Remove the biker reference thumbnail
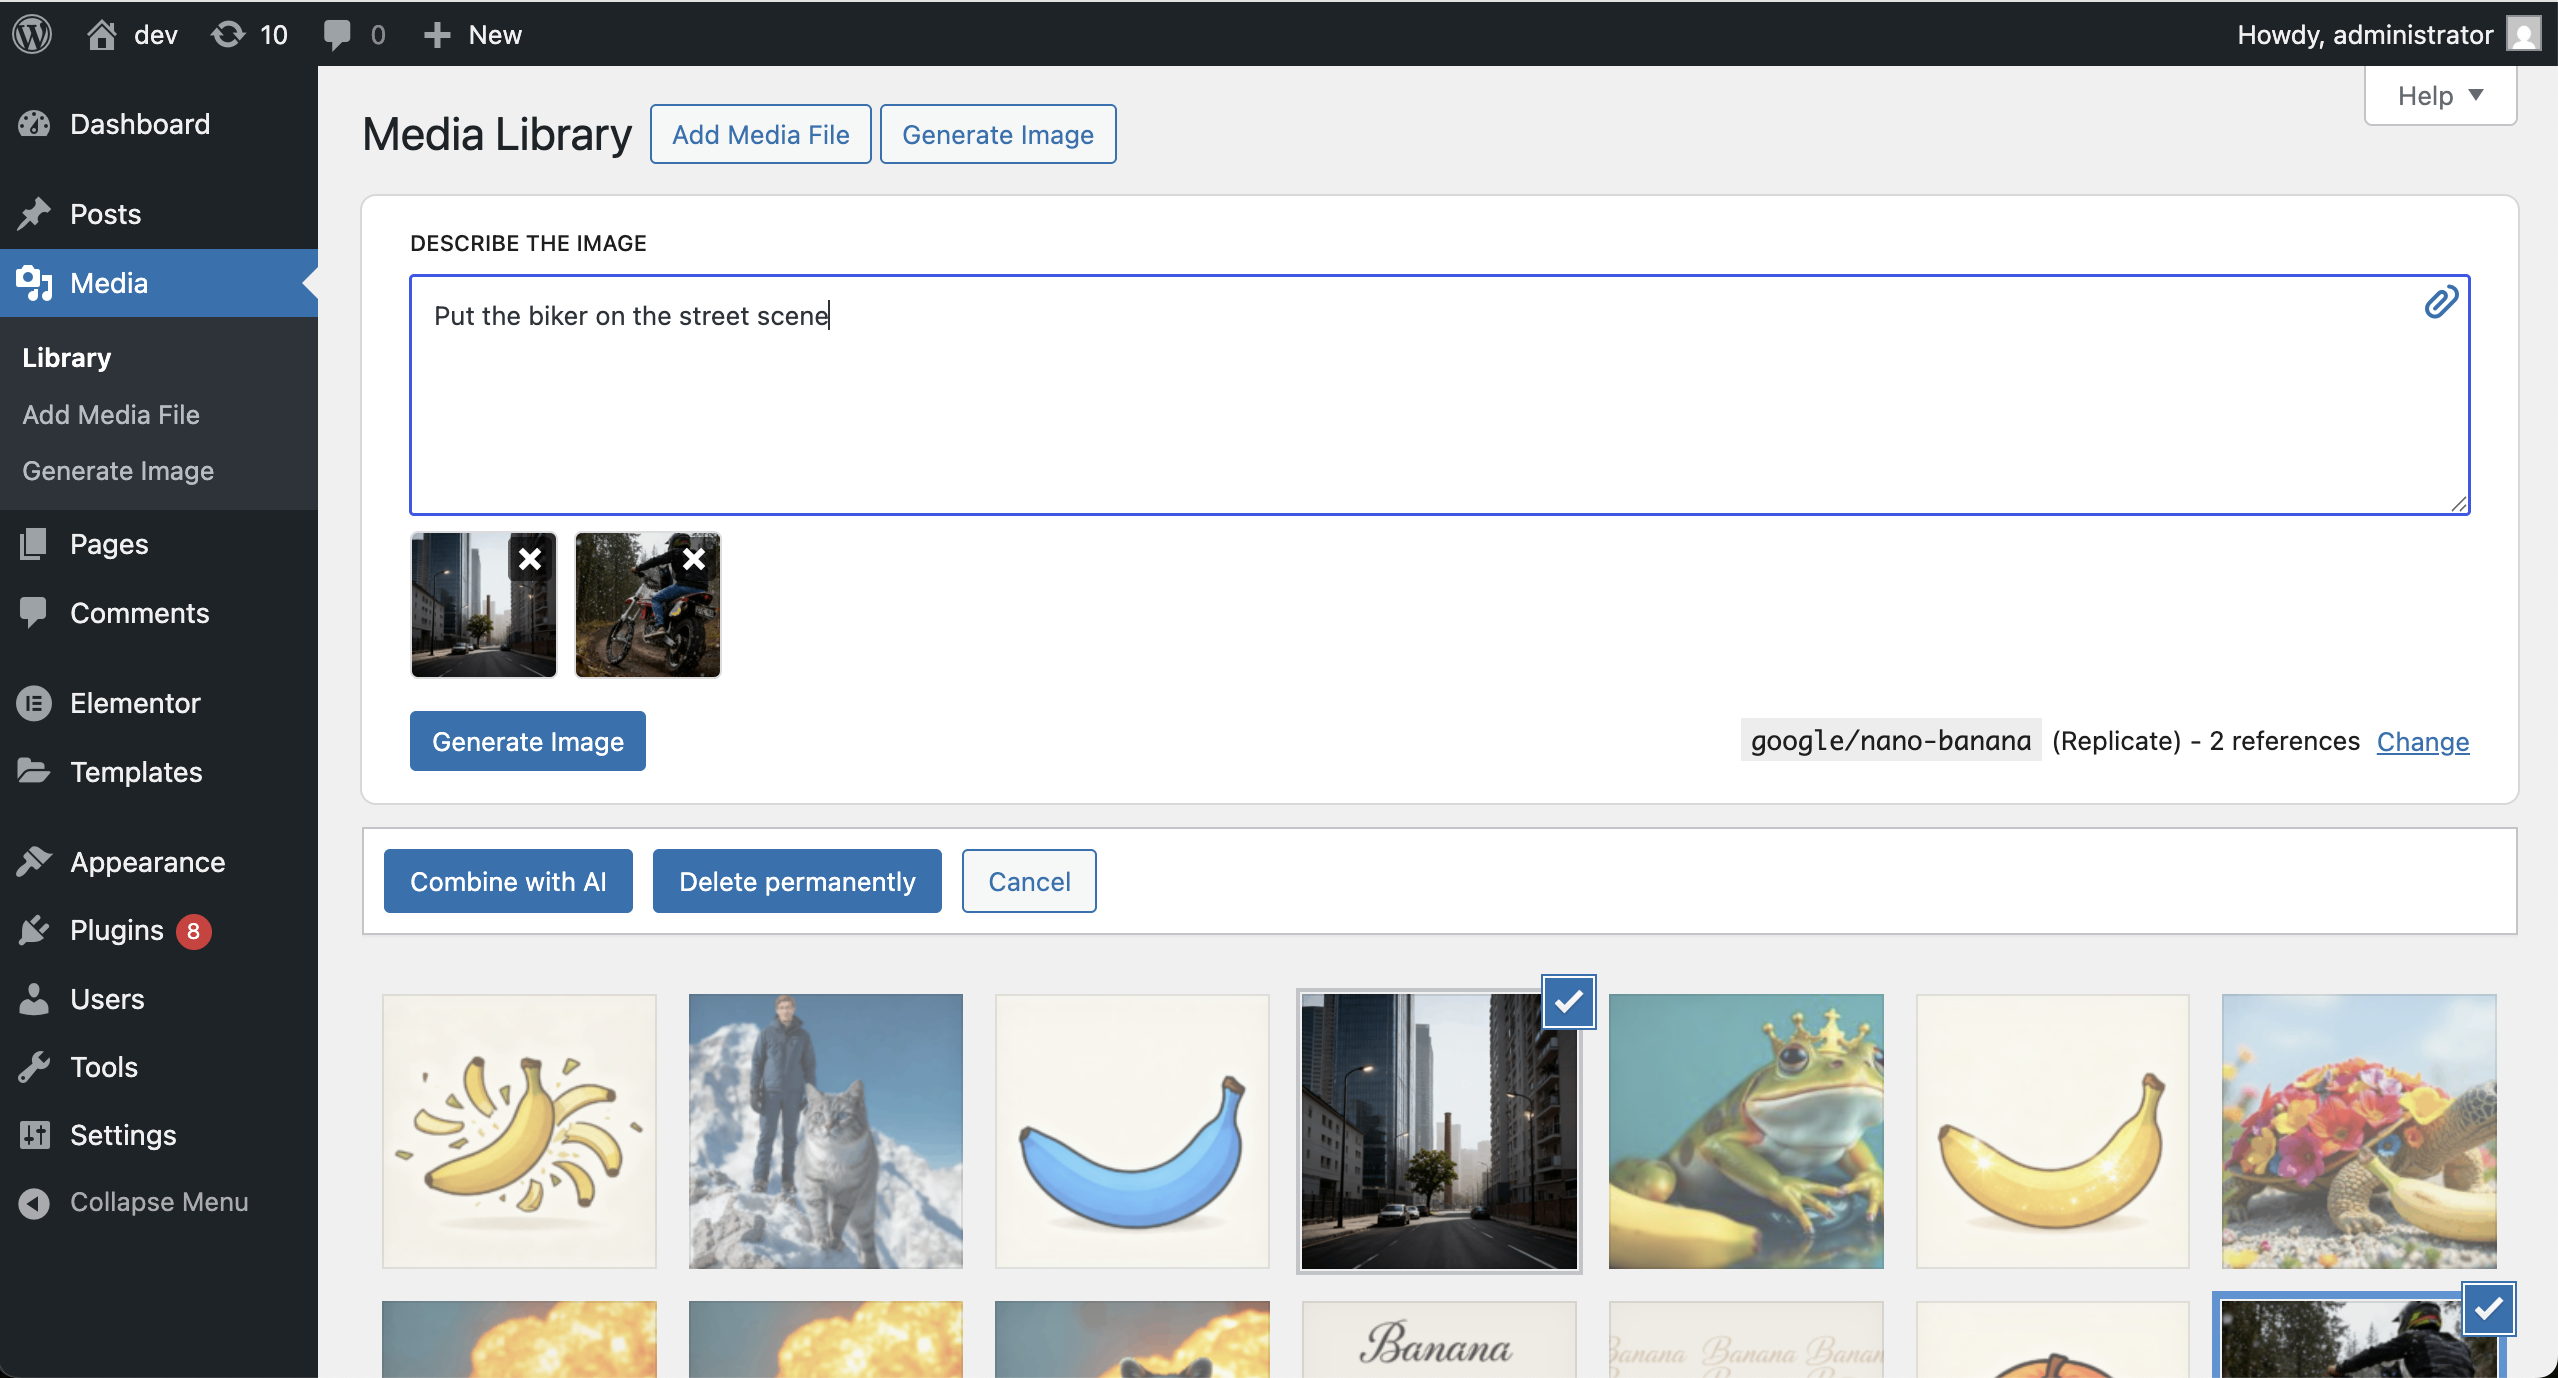 click(x=694, y=559)
